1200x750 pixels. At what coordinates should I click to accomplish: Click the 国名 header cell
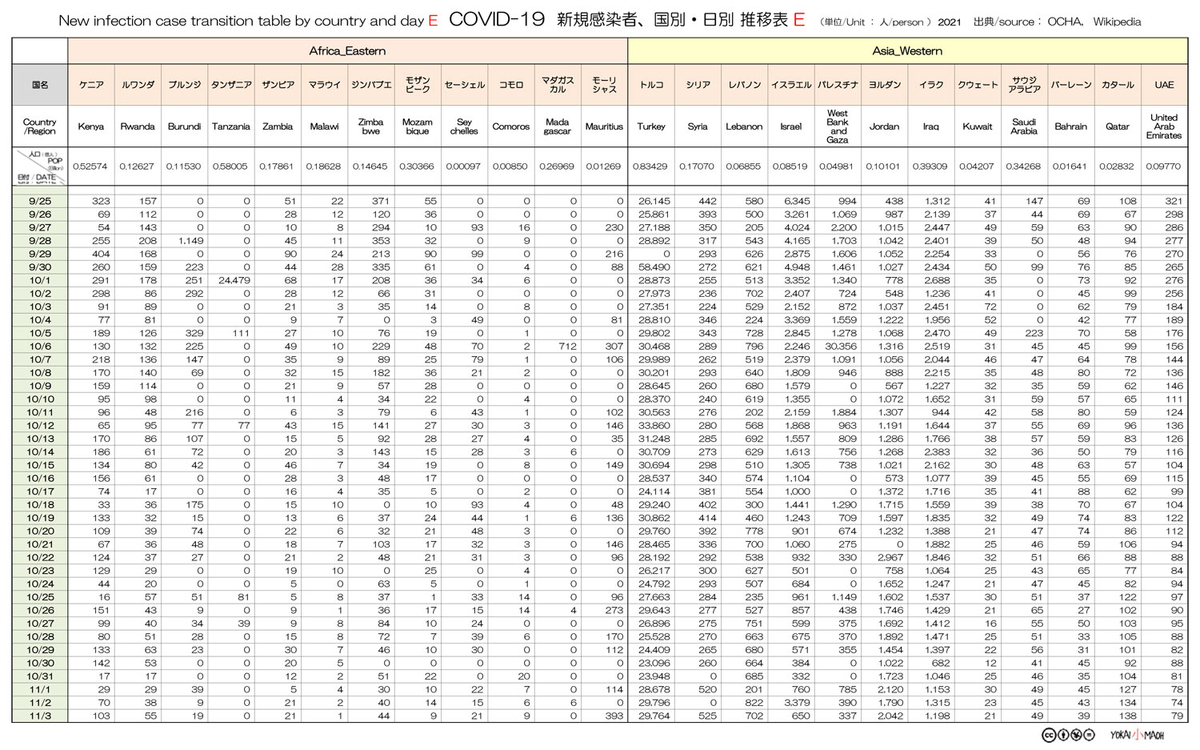coord(40,86)
